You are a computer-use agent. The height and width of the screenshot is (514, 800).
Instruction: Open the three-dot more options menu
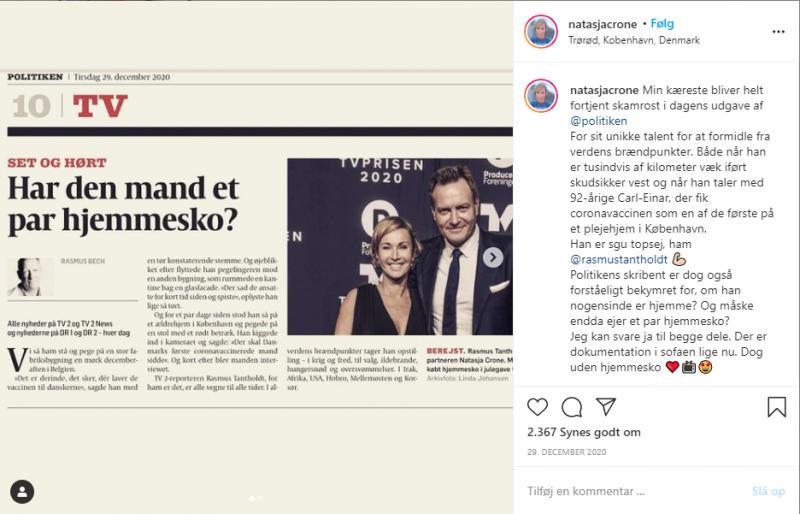pos(779,32)
